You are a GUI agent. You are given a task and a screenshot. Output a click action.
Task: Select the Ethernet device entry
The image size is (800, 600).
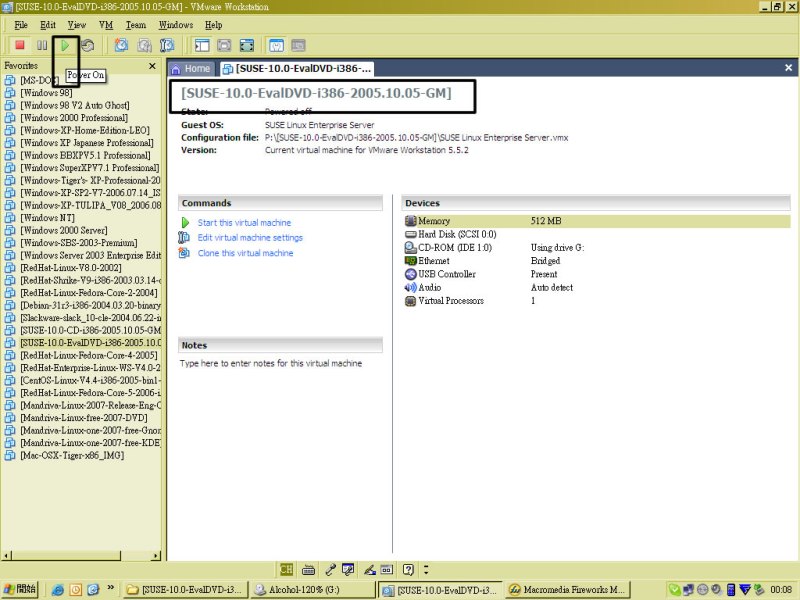click(428, 261)
